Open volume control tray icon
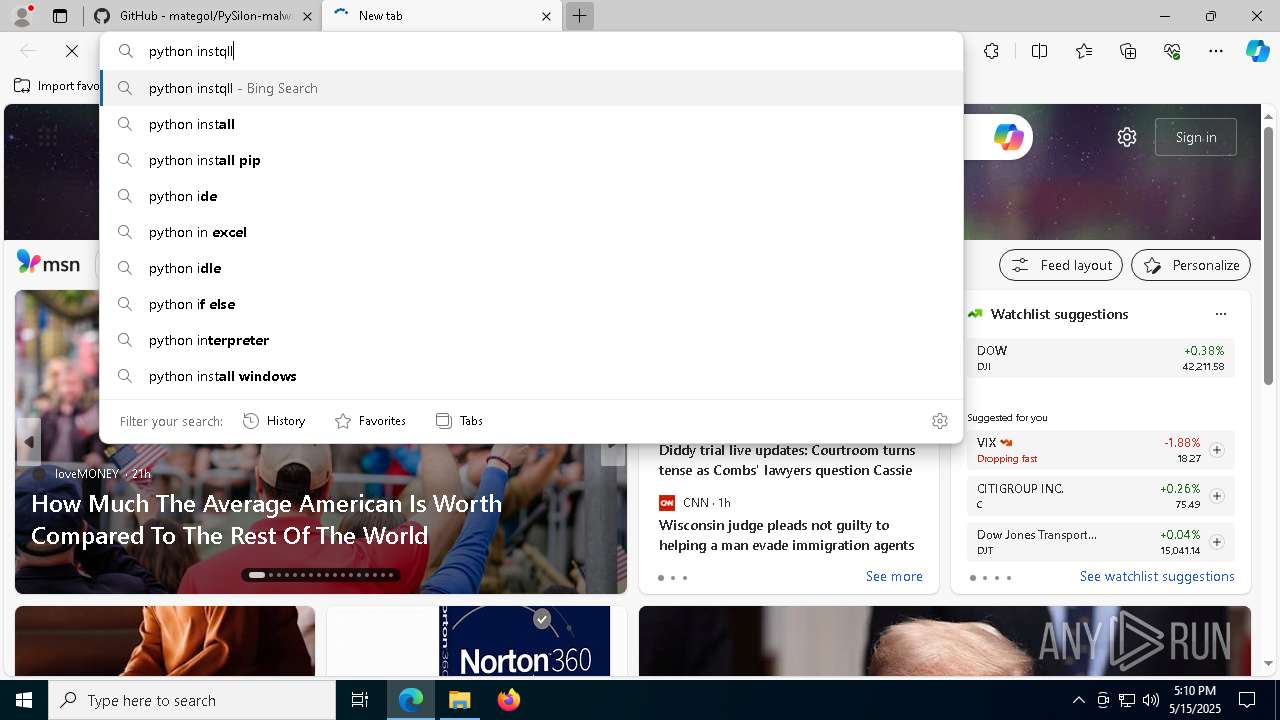Viewport: 1280px width, 720px height. click(1150, 700)
